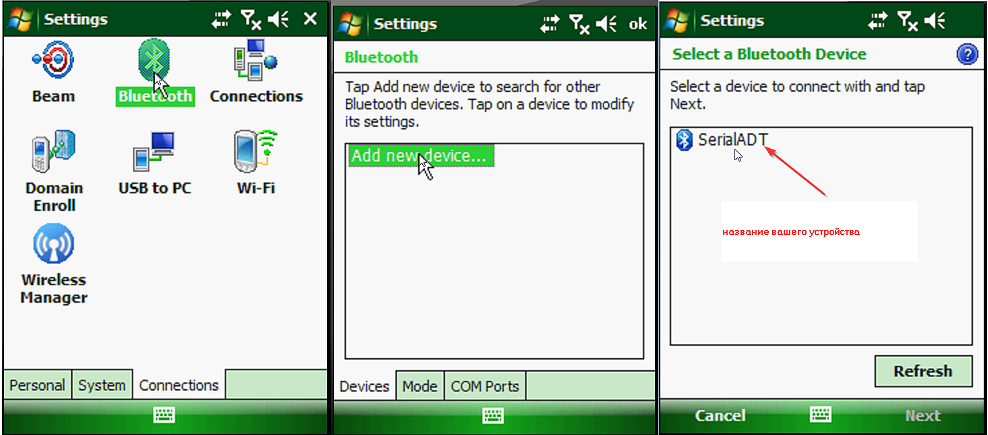
Task: Switch to the COM Ports tab
Action: pos(485,386)
